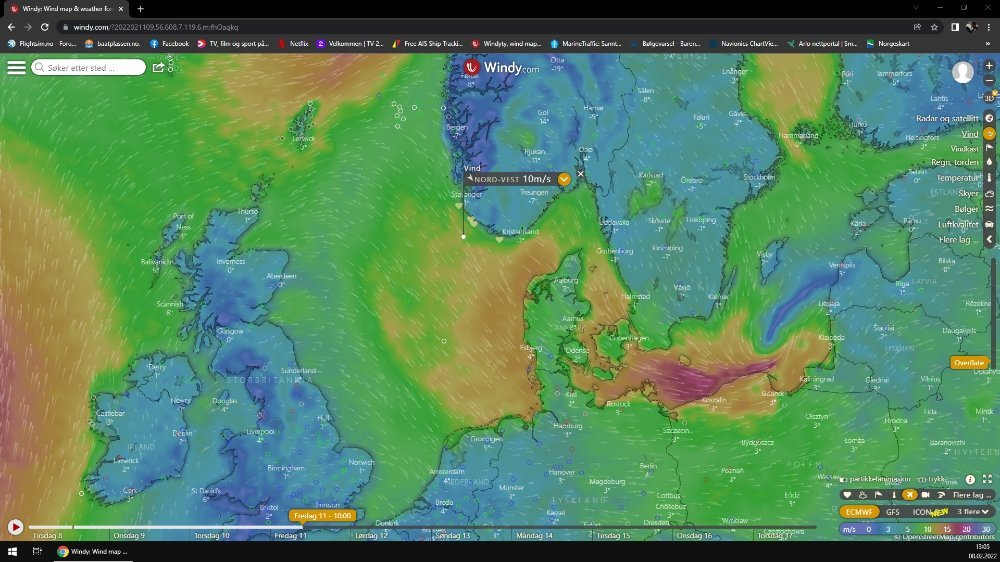Click the paraglider icon in bottom toolbar
This screenshot has height=562, width=1000.
tap(941, 495)
